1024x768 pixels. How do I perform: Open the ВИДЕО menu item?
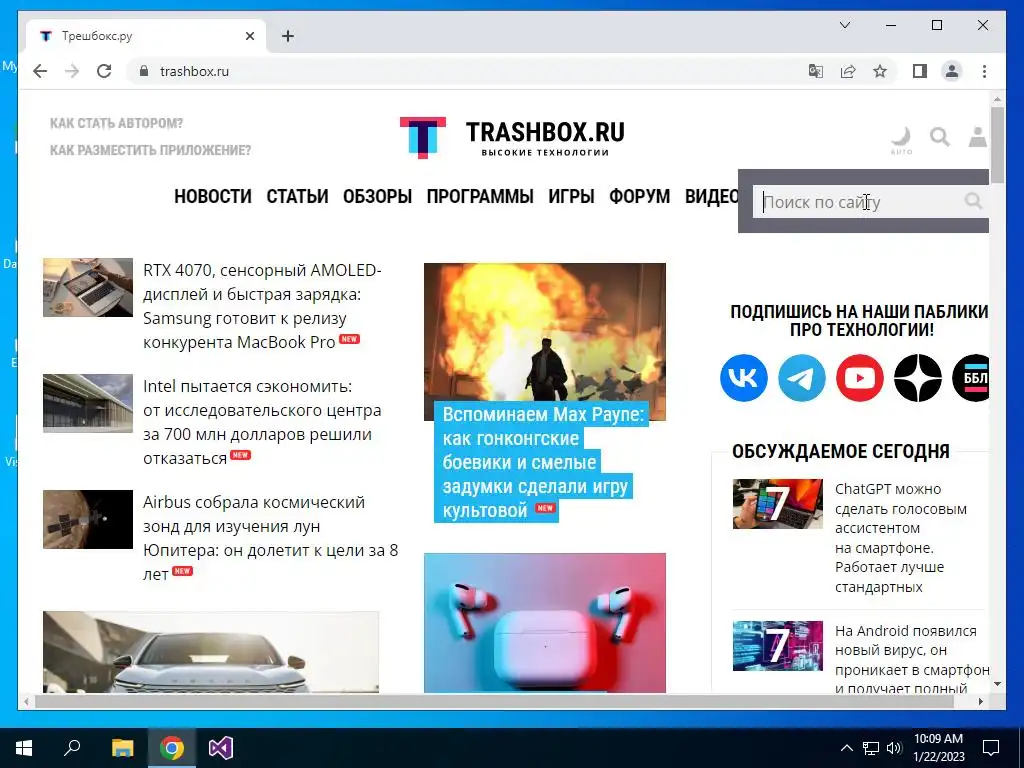(x=711, y=196)
